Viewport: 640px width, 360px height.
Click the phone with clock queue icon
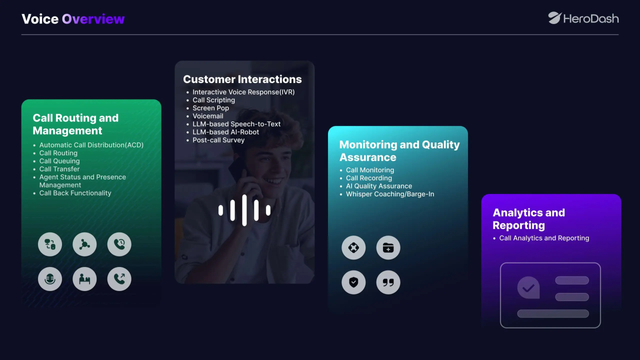119,244
